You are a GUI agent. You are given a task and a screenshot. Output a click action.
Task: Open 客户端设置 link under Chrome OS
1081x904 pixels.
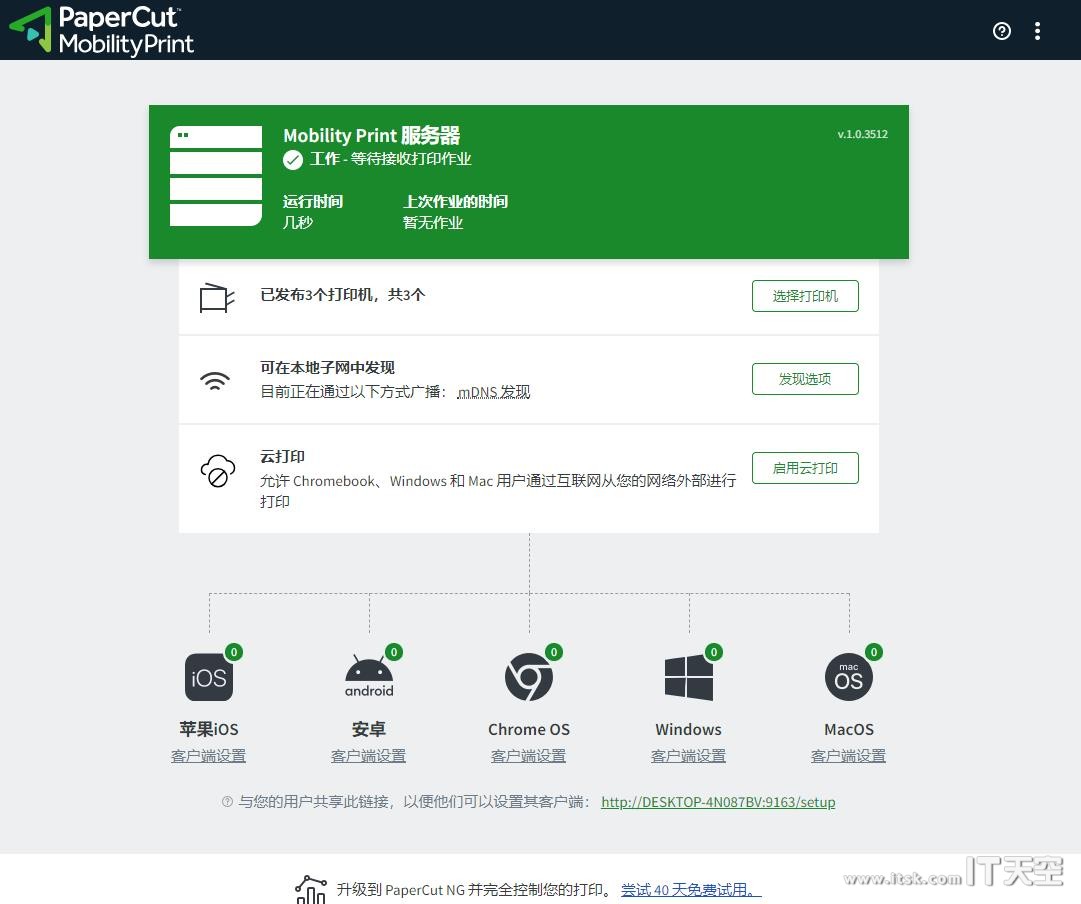click(x=528, y=756)
